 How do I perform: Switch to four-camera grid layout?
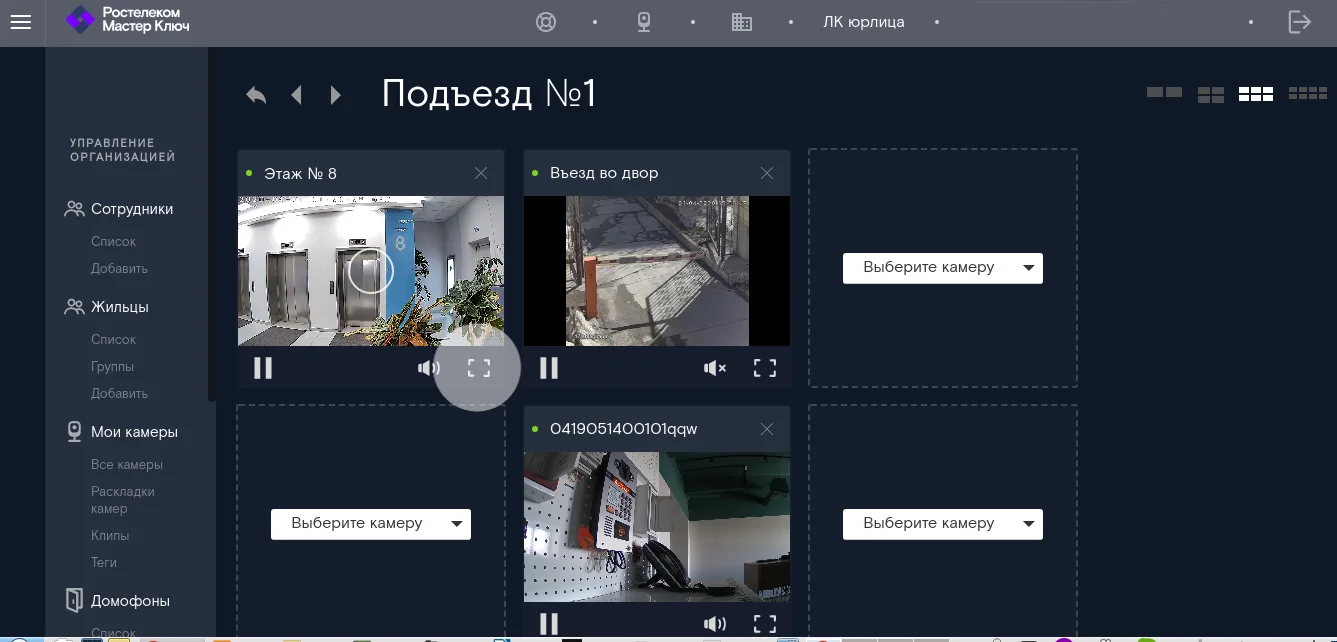pyautogui.click(x=1211, y=95)
